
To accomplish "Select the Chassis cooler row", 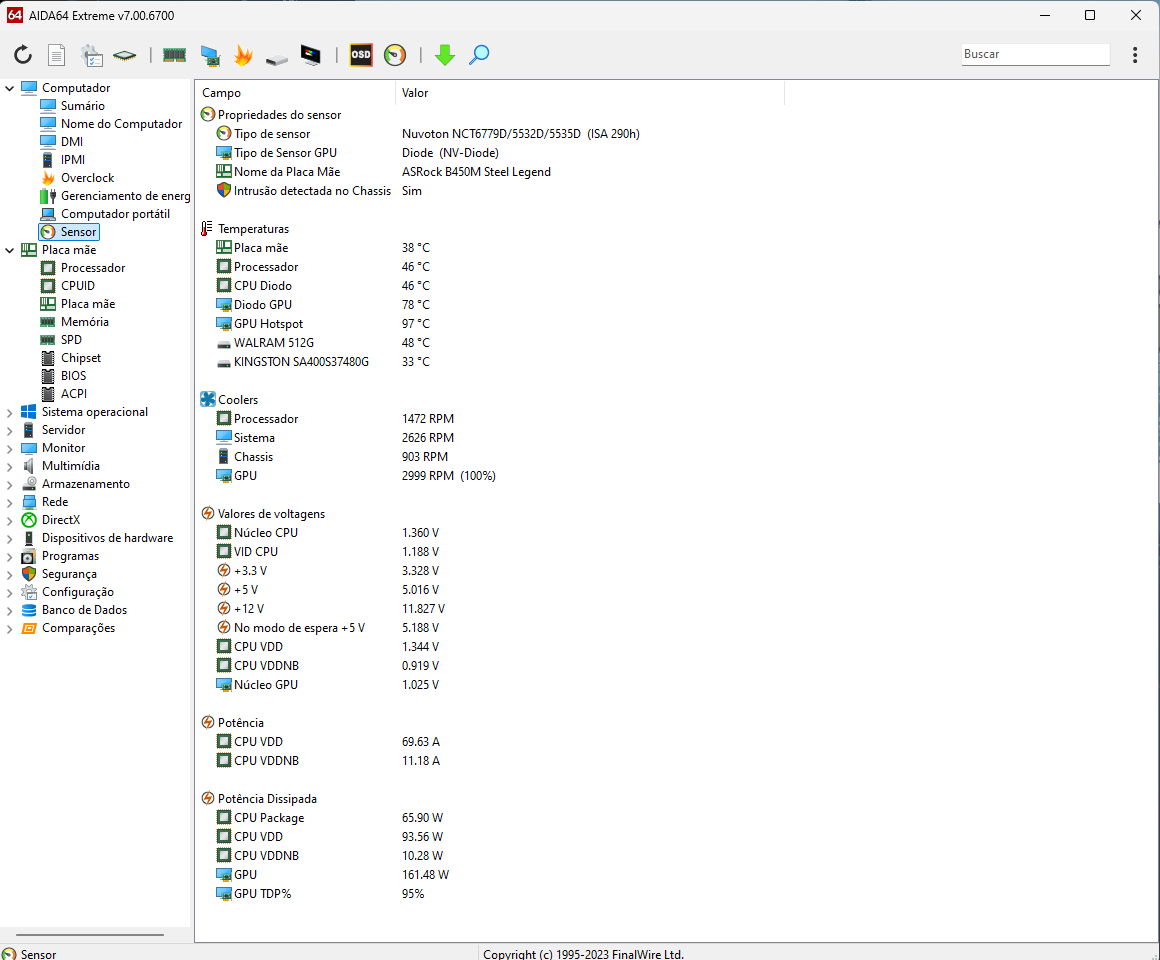I will [331, 457].
